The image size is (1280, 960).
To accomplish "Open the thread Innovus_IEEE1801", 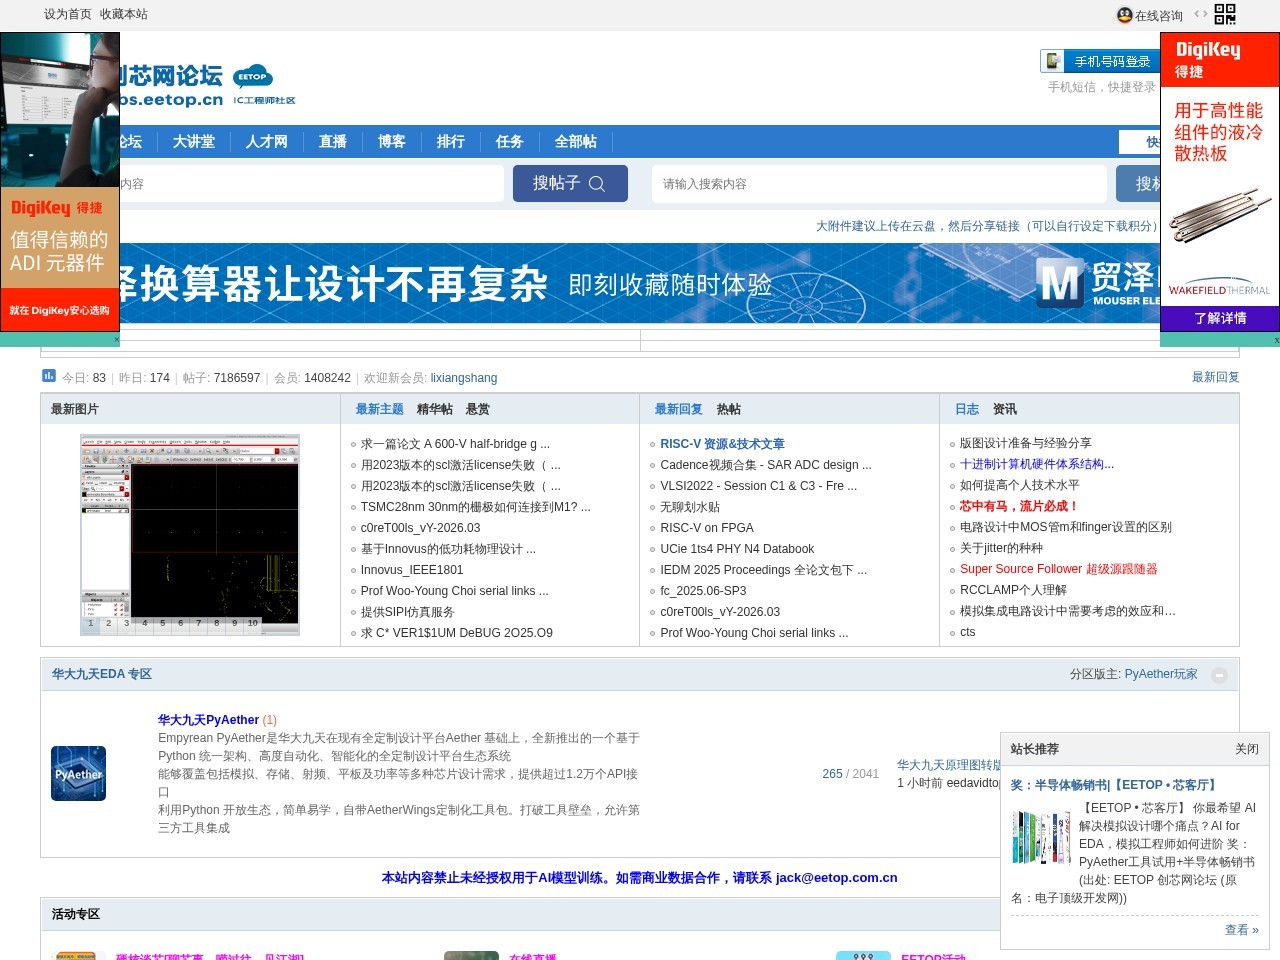I will pyautogui.click(x=412, y=570).
